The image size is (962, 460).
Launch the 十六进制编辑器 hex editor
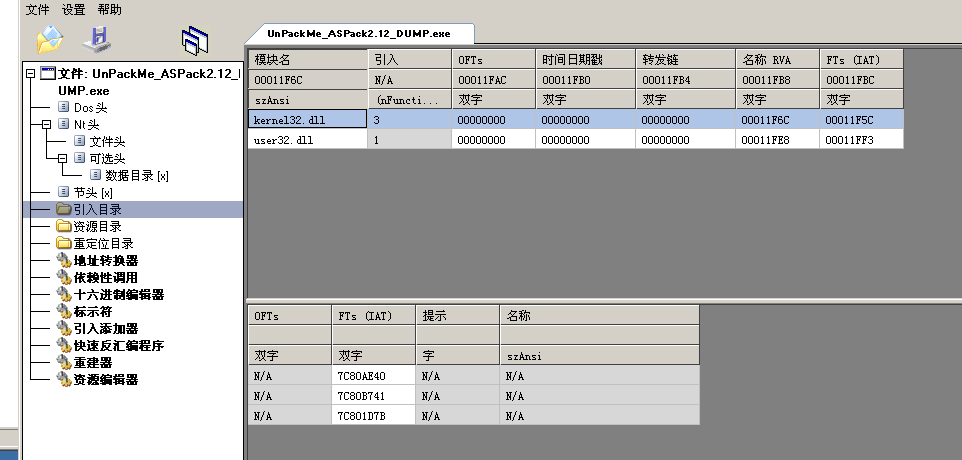pyautogui.click(x=118, y=294)
